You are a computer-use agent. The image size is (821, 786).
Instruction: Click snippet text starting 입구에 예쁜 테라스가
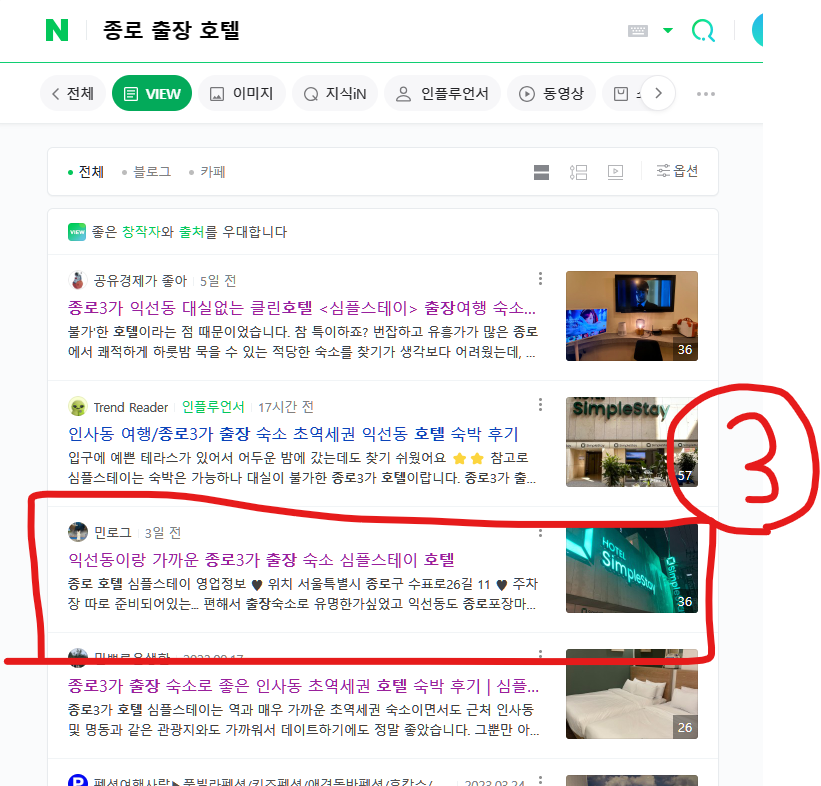[x=302, y=468]
